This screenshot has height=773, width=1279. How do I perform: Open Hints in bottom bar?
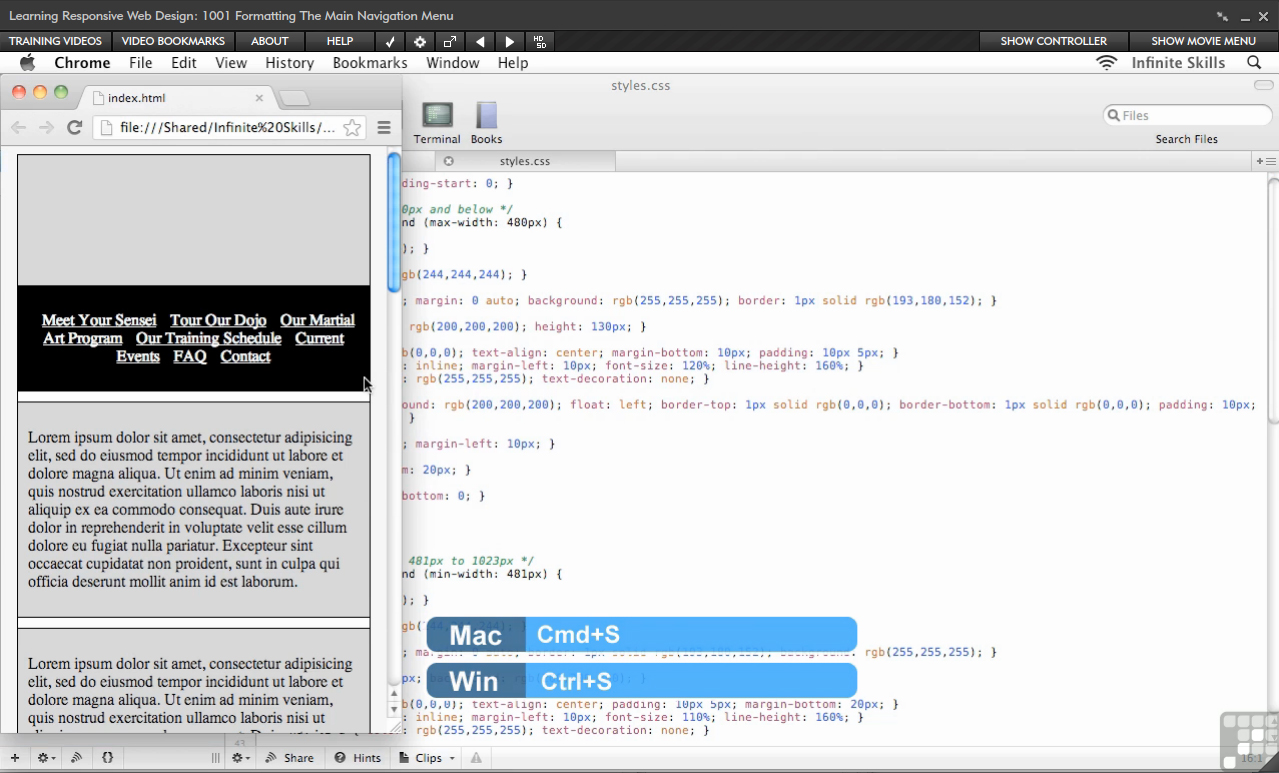coord(358,758)
